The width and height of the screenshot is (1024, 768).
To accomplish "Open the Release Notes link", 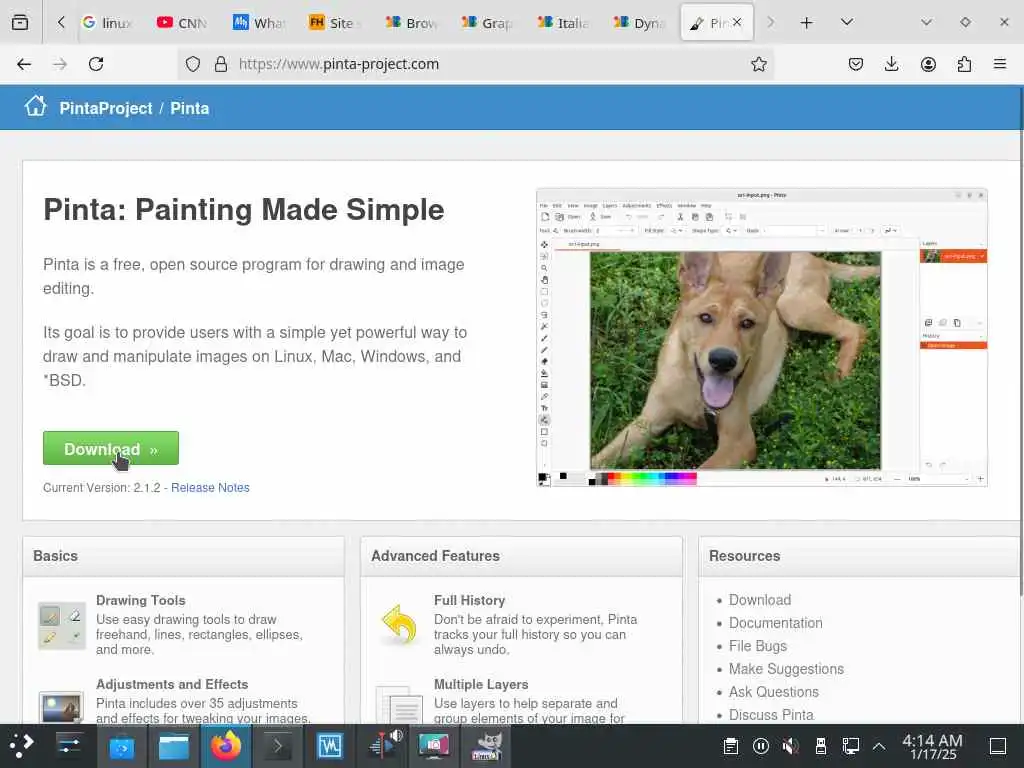I will (210, 487).
